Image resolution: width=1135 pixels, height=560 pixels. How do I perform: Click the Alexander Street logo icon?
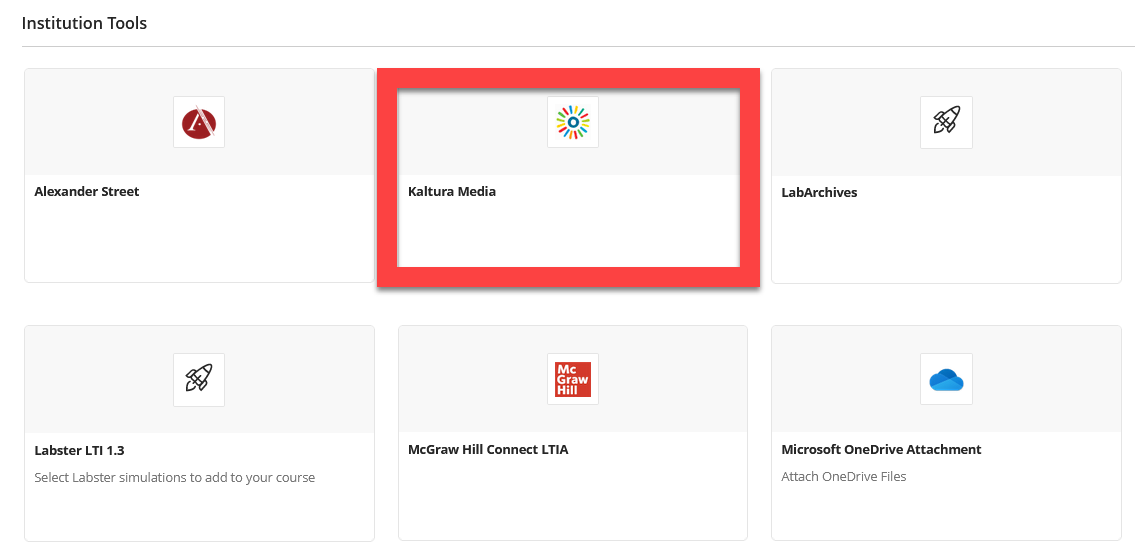point(199,122)
